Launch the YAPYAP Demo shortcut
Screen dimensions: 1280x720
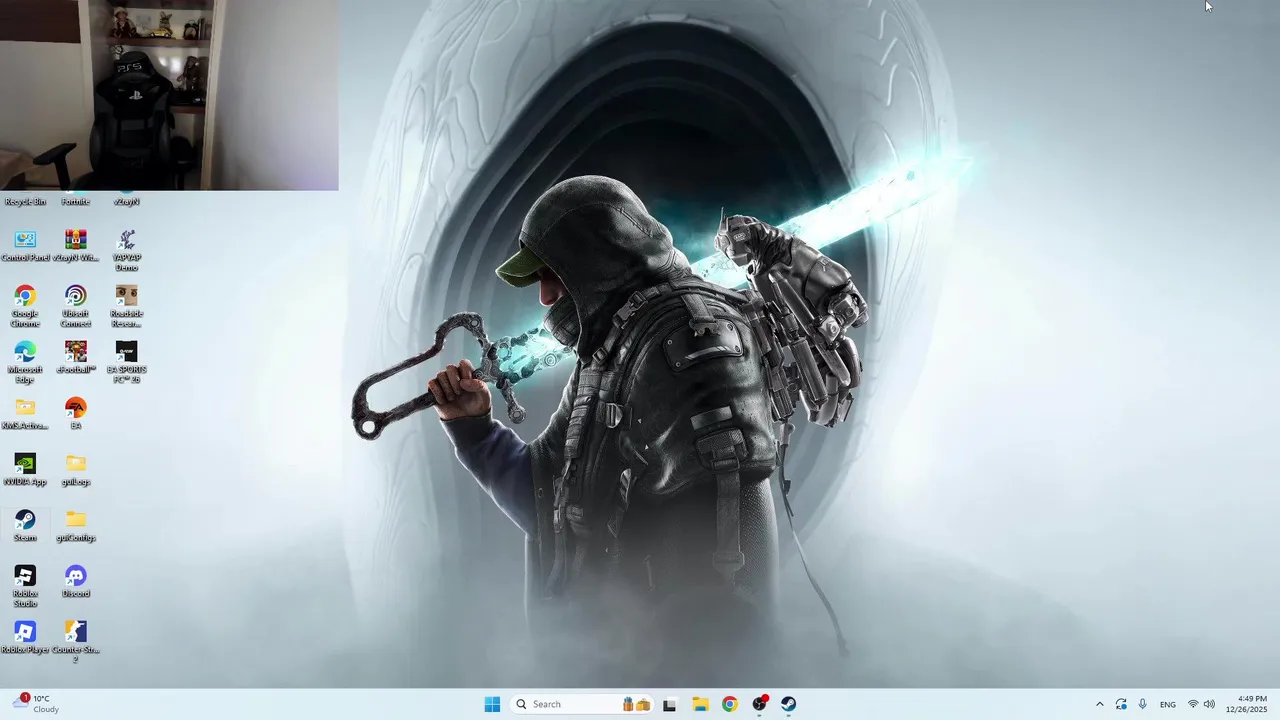click(126, 251)
